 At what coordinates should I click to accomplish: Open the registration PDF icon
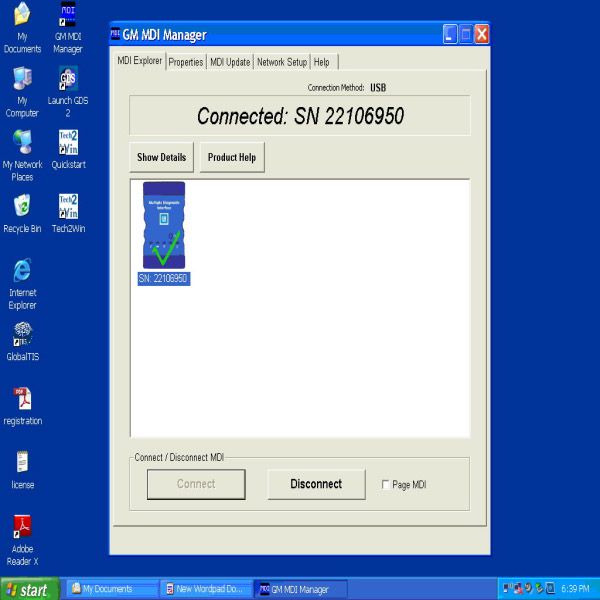click(22, 398)
